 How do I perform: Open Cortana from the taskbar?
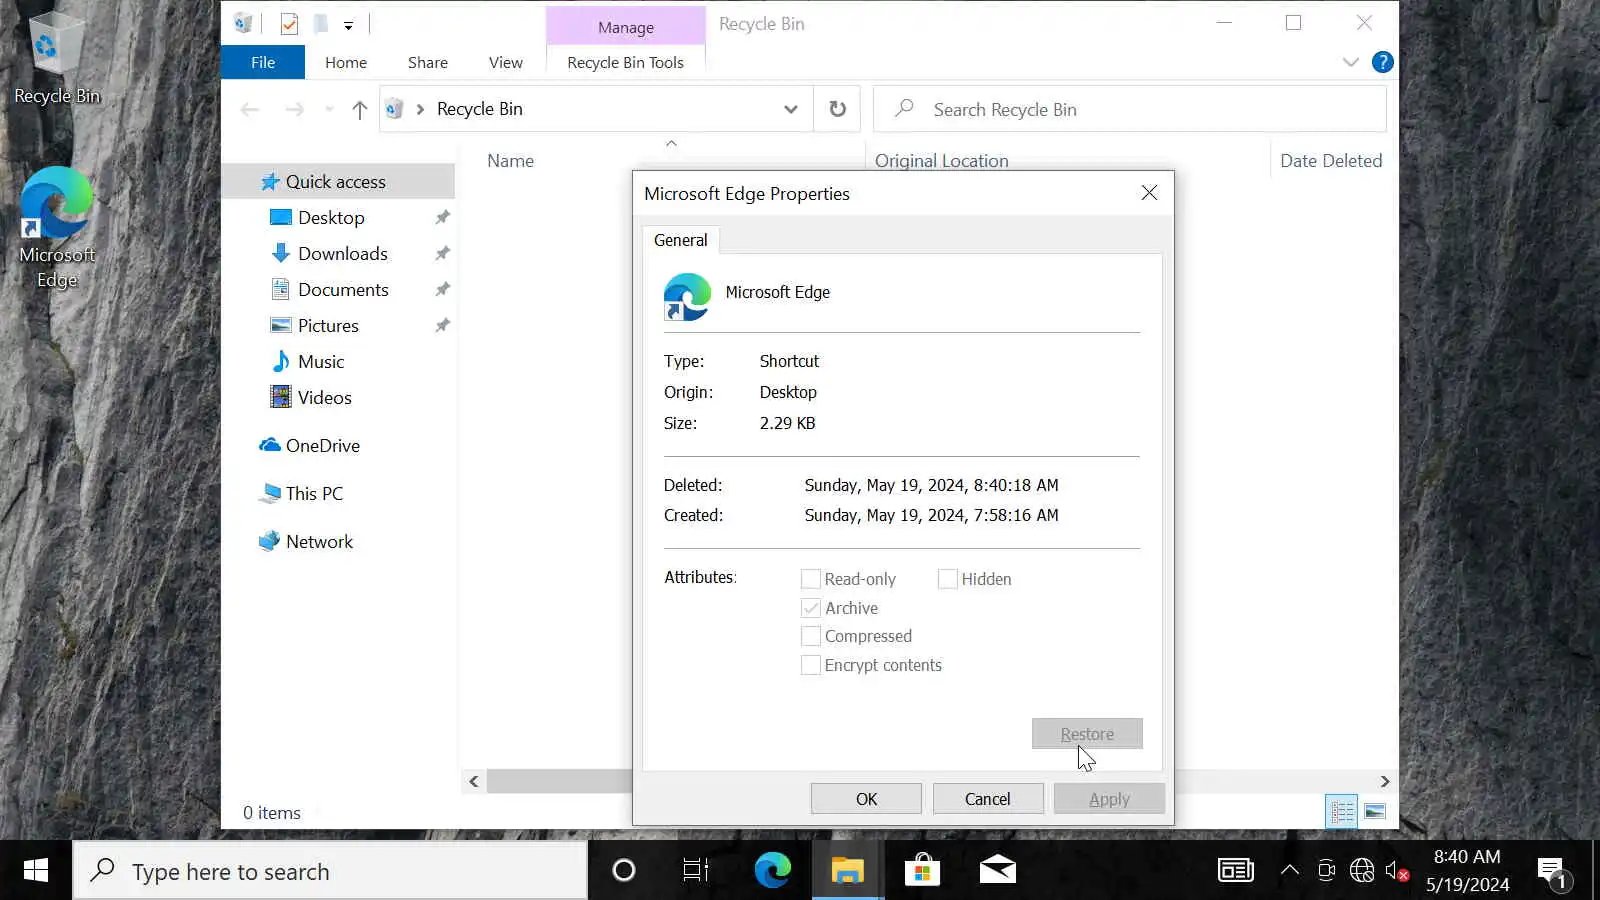coord(624,871)
